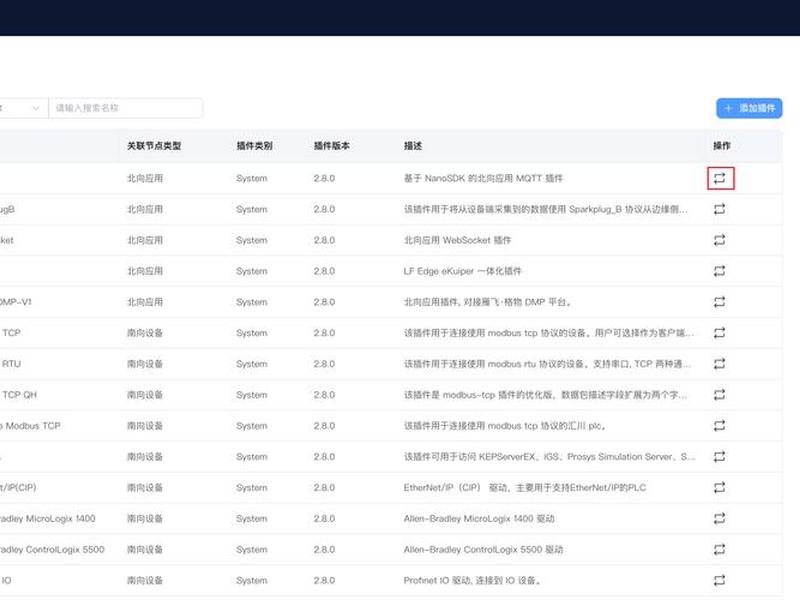Click the swap icon for EtherNet/IP (CIP) row

(x=719, y=488)
